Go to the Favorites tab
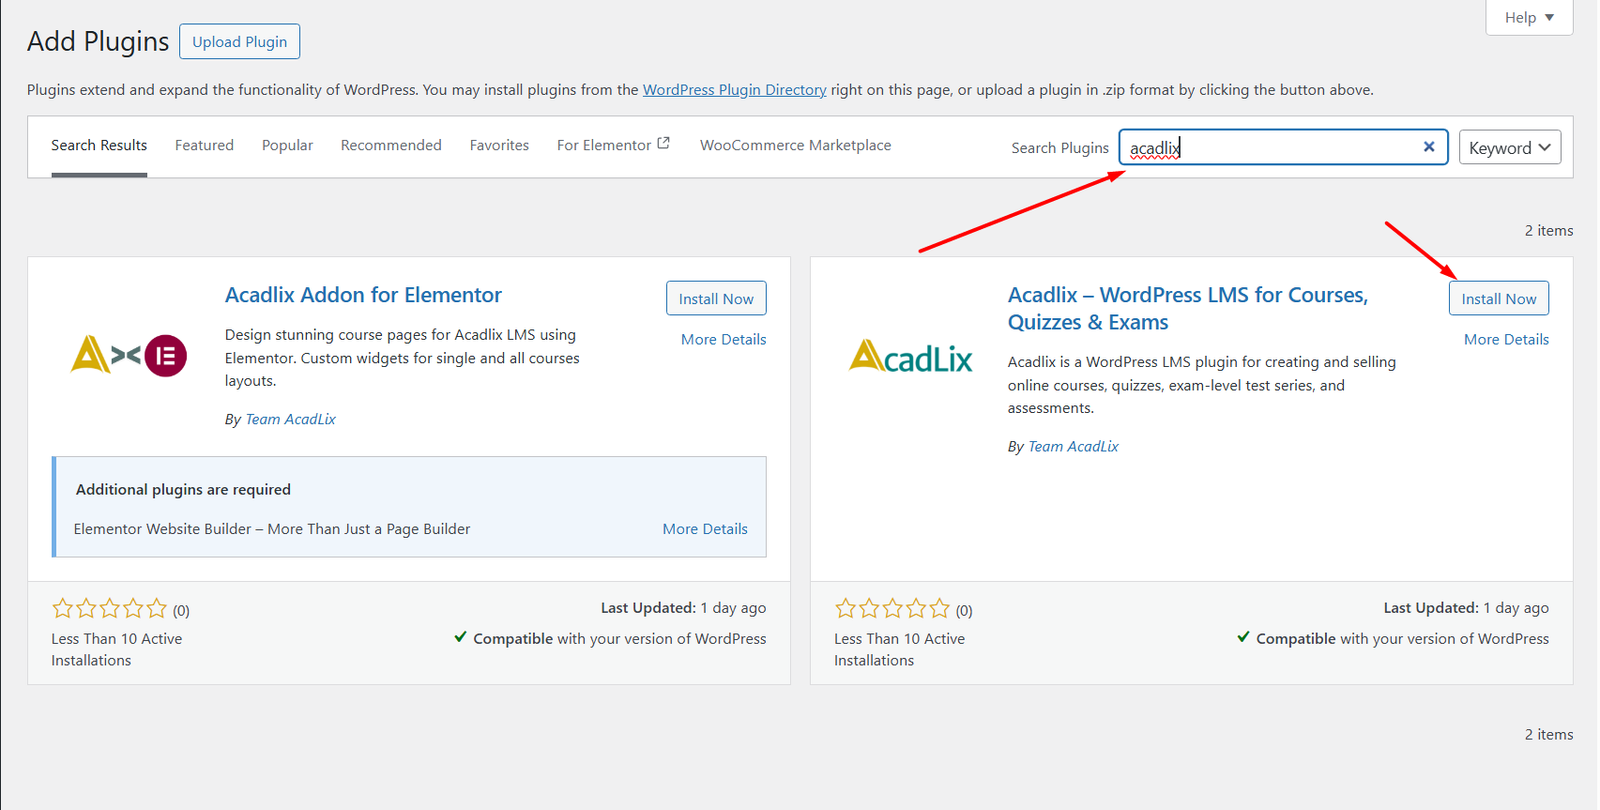Viewport: 1600px width, 810px height. point(499,146)
